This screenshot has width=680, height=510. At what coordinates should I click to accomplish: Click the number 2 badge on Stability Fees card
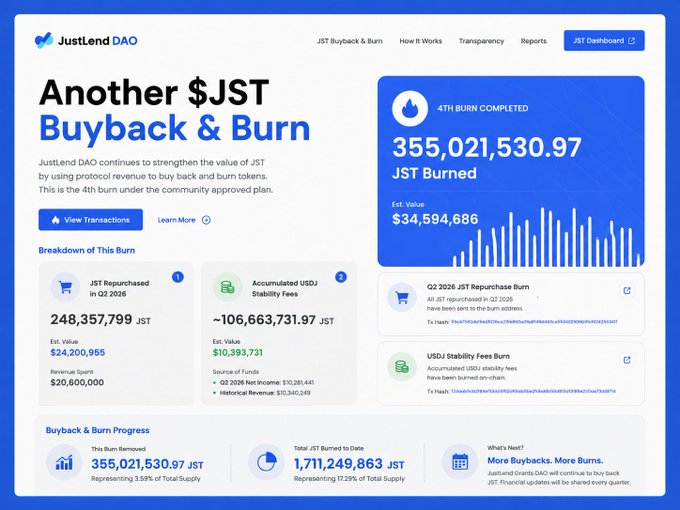coord(341,277)
